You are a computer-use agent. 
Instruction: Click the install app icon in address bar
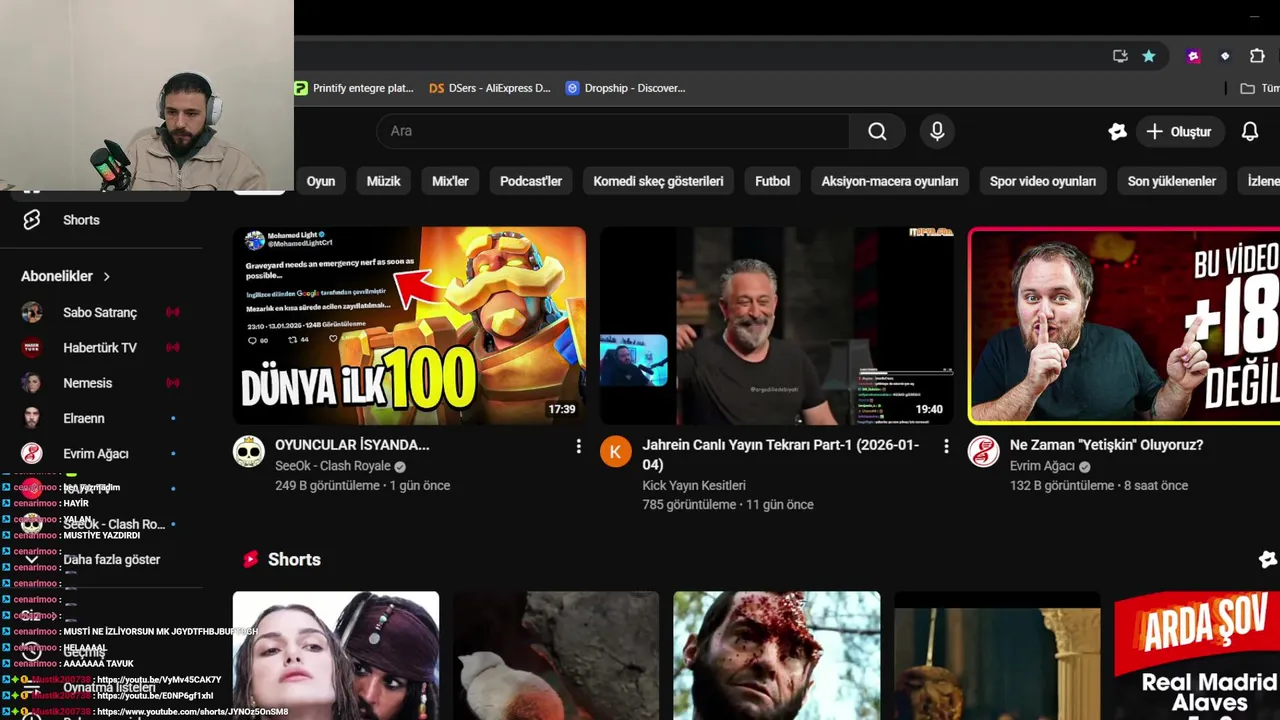(x=1120, y=56)
